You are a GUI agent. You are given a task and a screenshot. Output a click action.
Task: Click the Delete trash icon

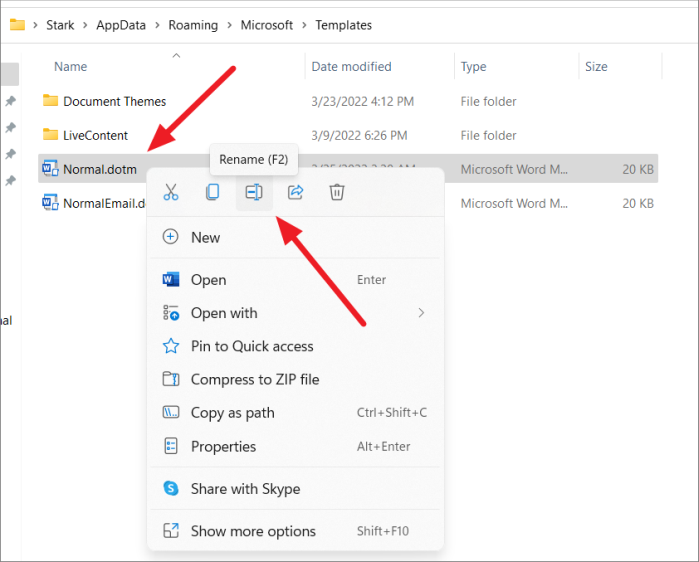(x=337, y=192)
